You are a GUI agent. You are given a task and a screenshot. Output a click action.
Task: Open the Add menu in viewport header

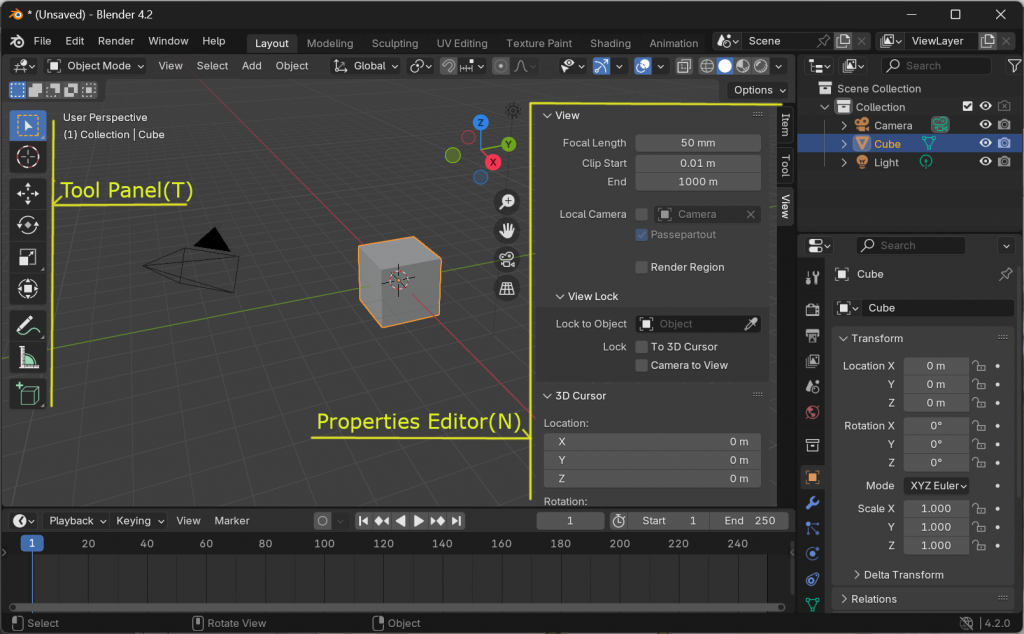click(251, 66)
